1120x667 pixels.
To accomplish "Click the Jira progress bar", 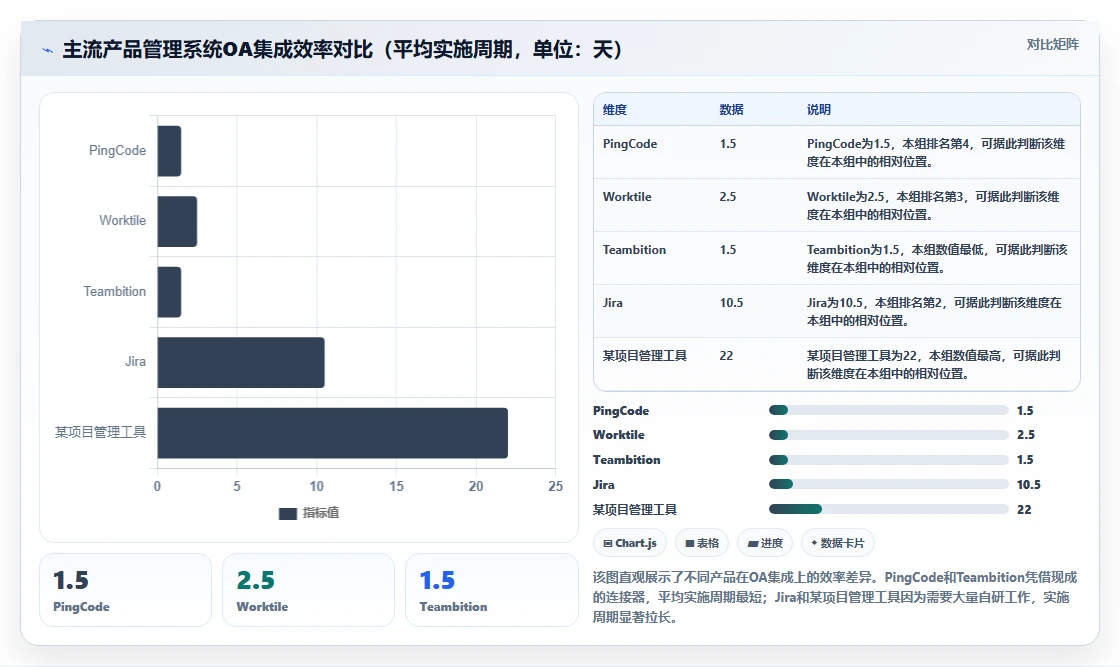I will click(889, 484).
